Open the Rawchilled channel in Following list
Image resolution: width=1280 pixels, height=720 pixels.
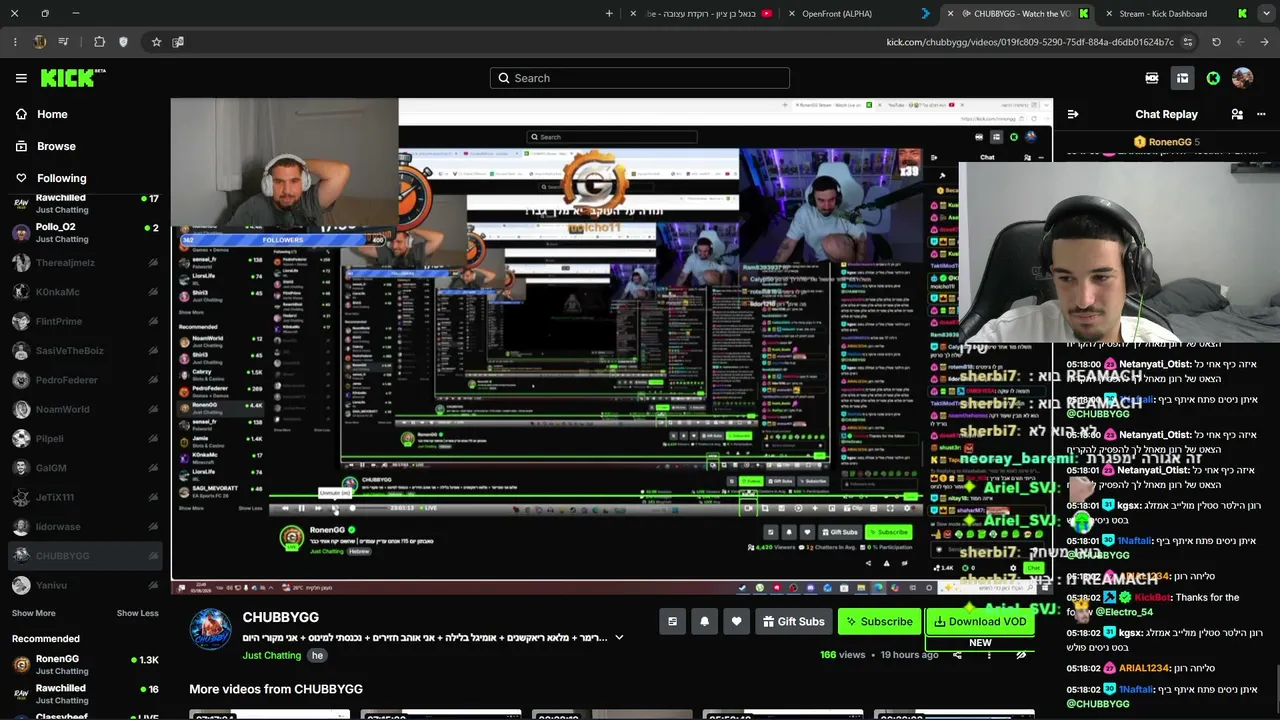point(85,204)
